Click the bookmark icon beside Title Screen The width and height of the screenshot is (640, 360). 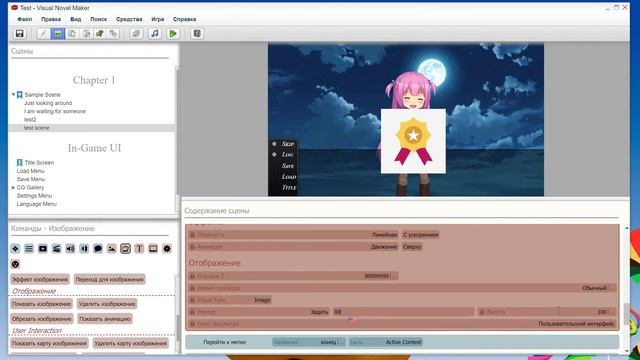[20, 162]
